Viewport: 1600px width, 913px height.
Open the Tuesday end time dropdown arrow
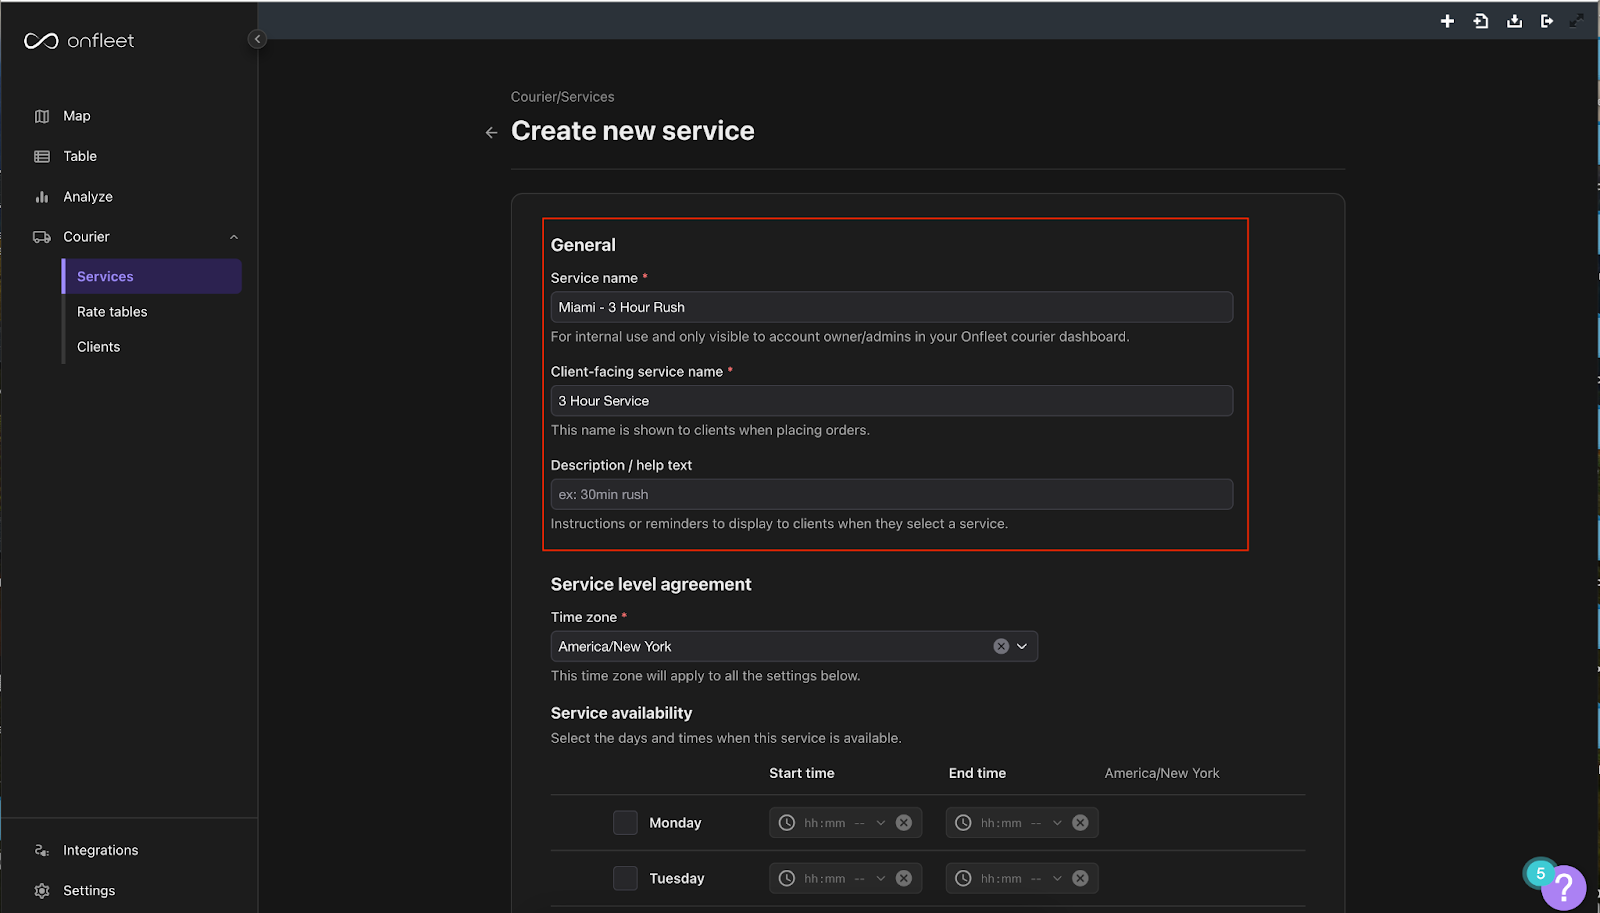1057,878
